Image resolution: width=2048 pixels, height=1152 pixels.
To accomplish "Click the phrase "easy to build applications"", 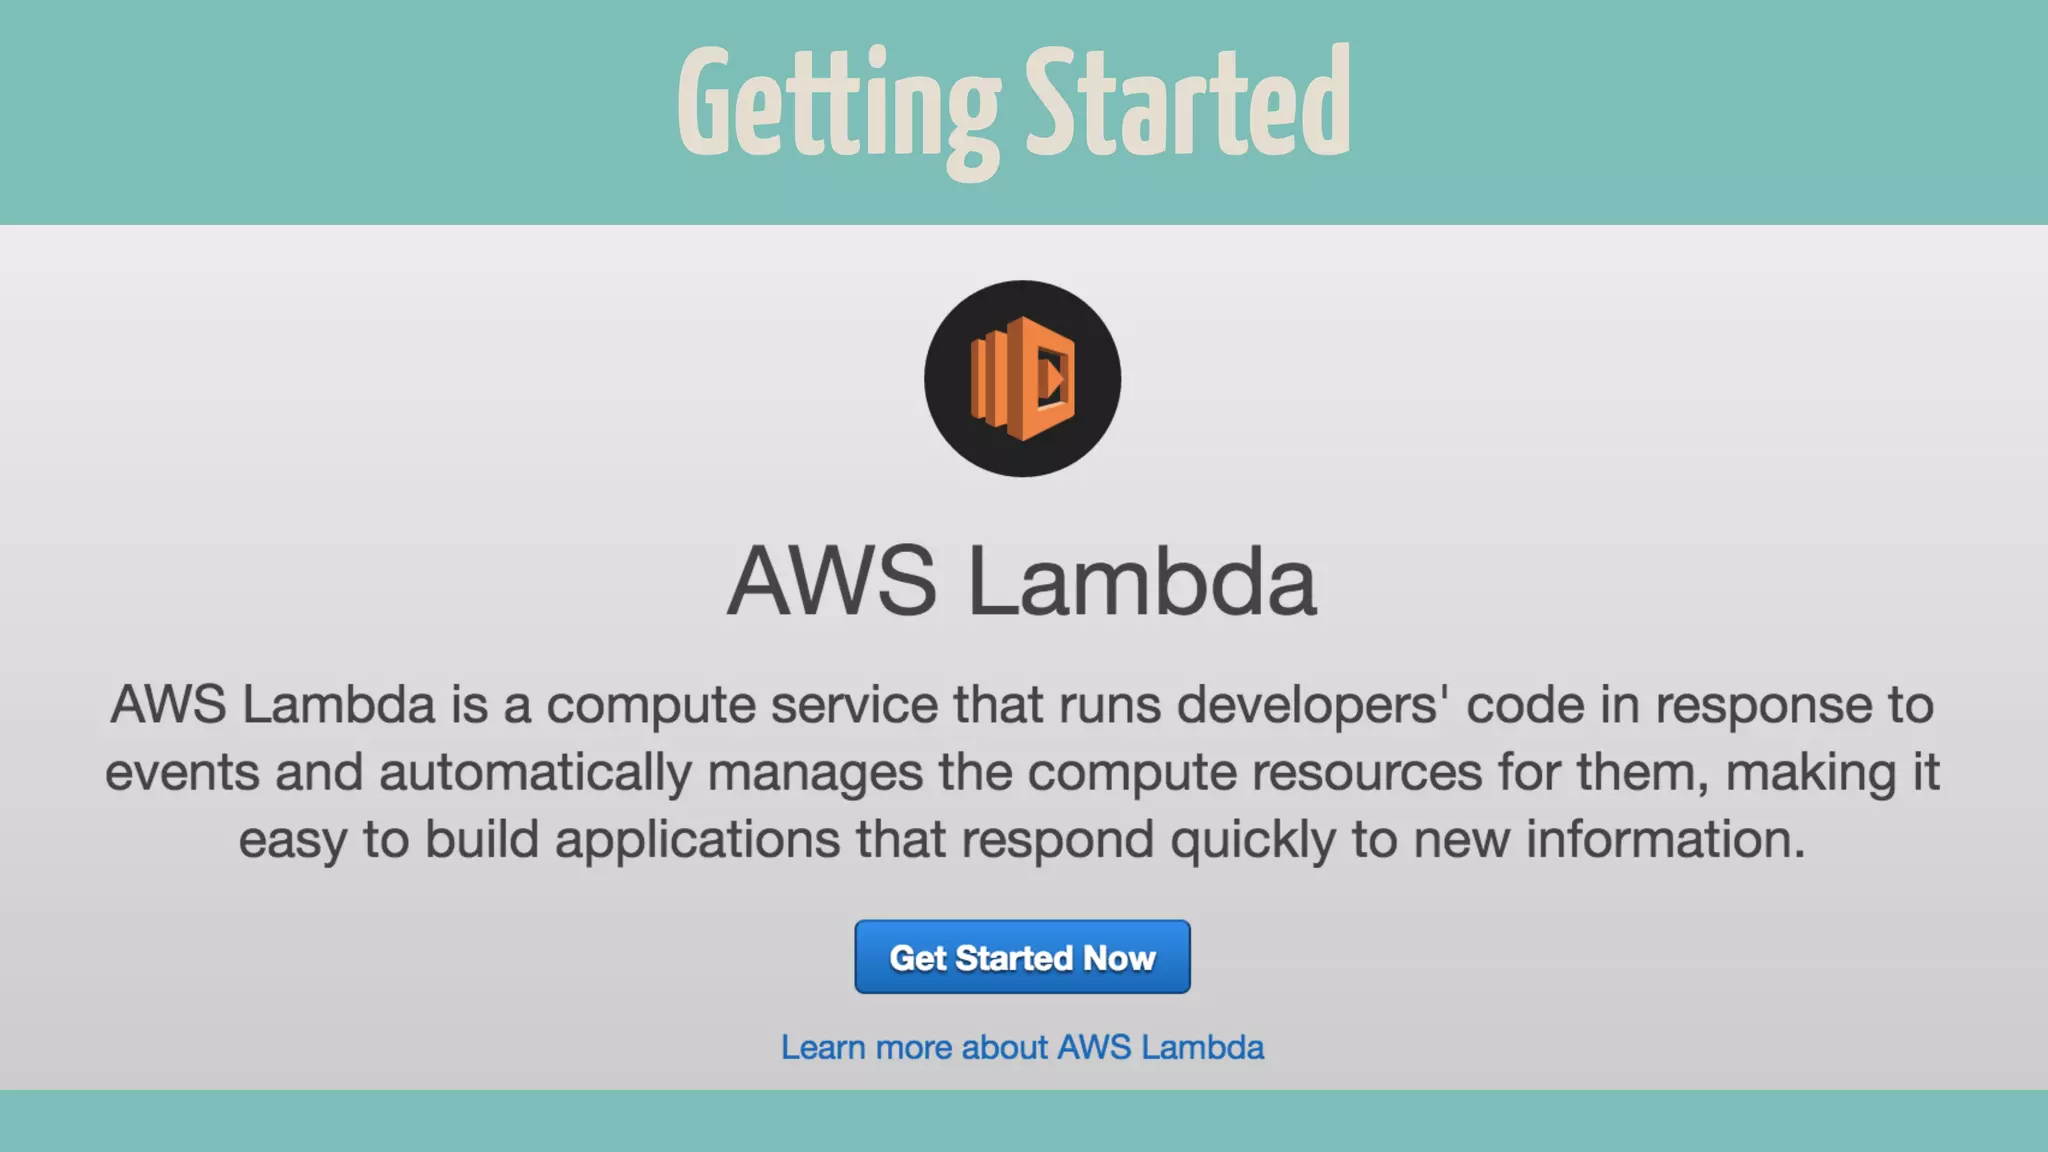I will click(538, 839).
